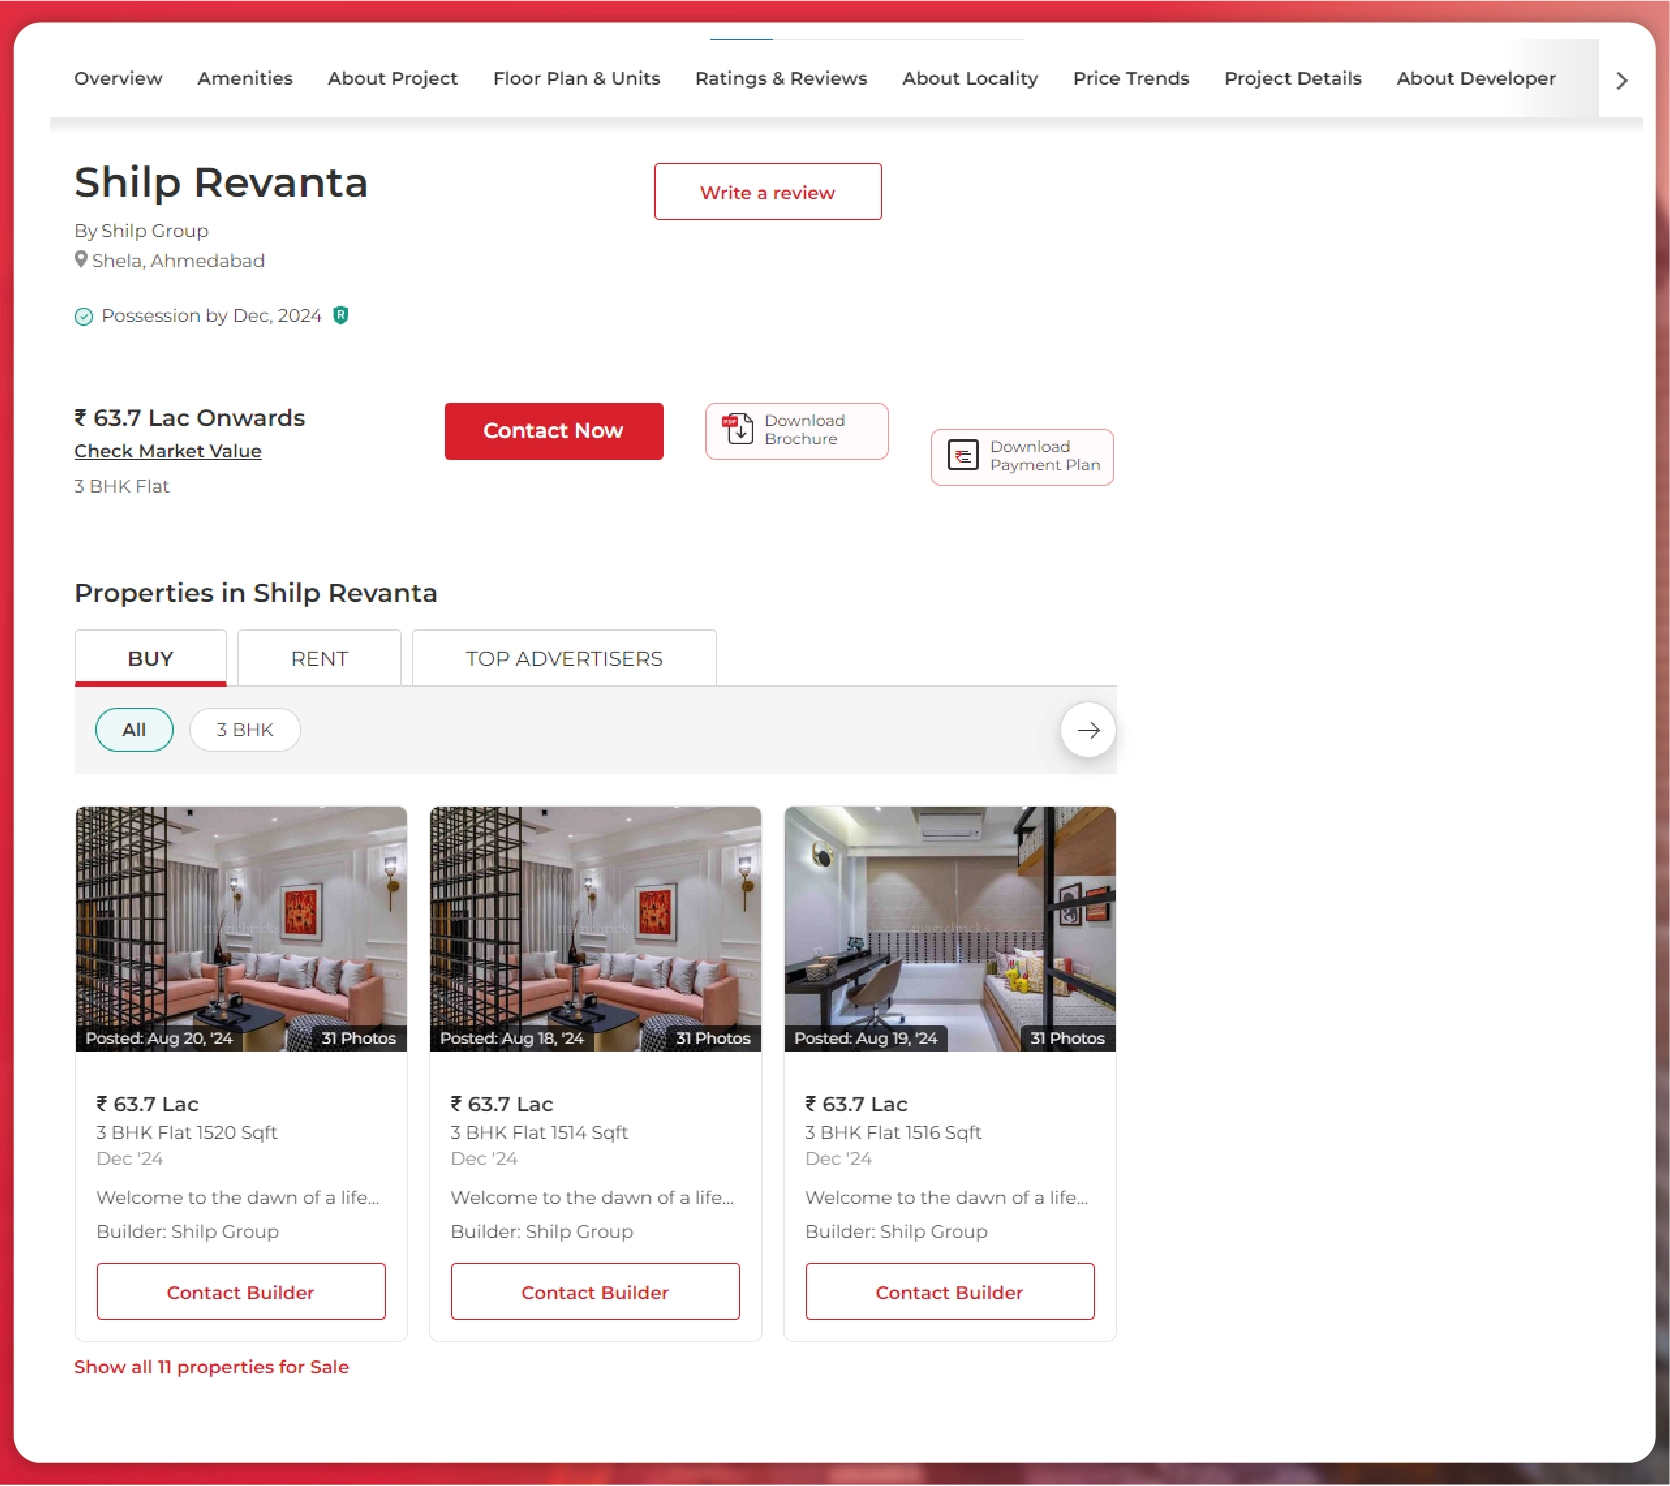
Task: Click the By Shilp Group developer text
Action: click(141, 231)
